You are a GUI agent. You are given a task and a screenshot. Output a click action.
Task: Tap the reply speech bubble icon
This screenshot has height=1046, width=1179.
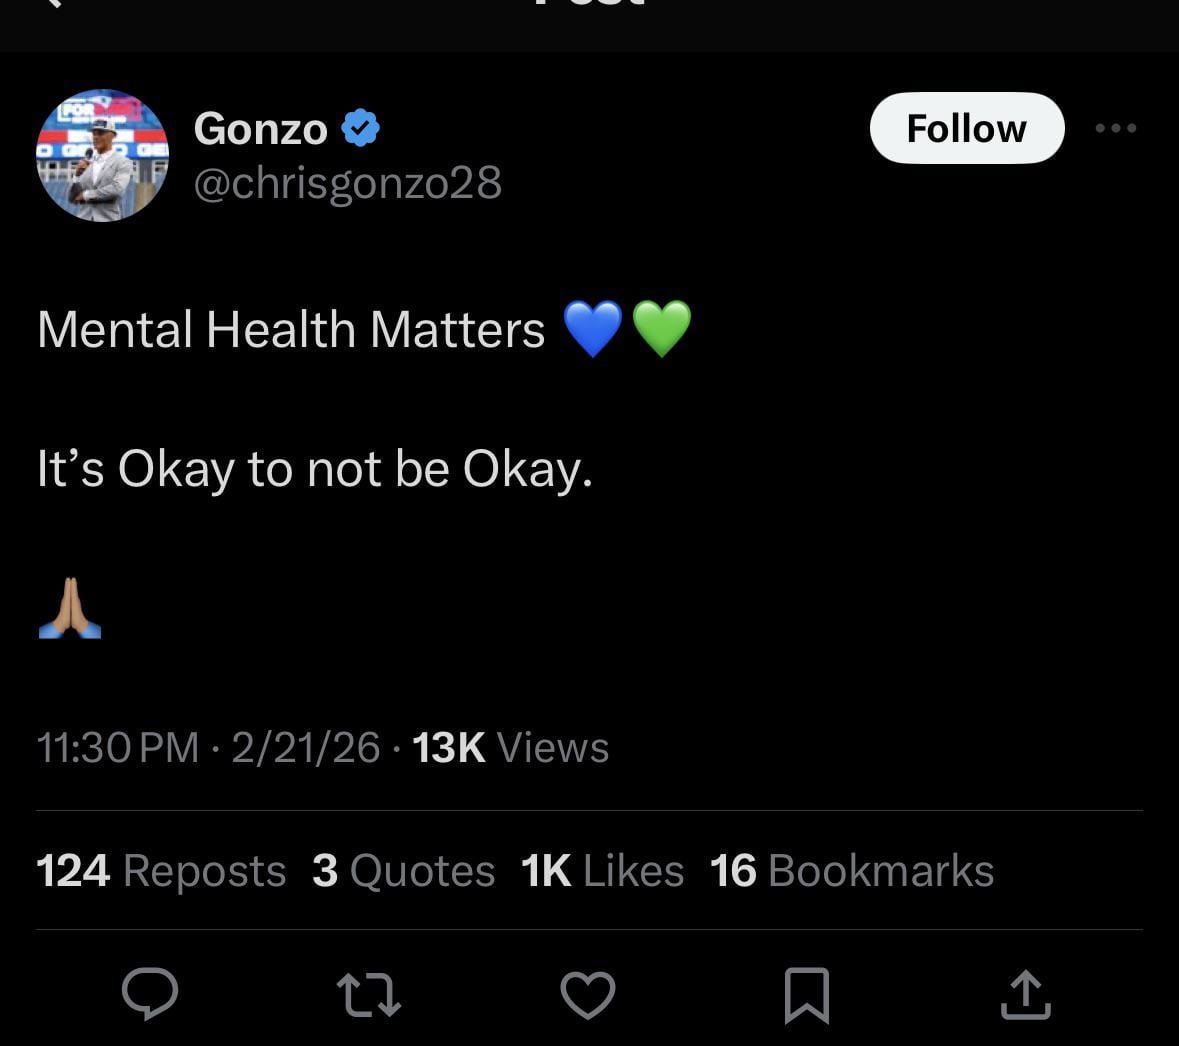pos(150,994)
